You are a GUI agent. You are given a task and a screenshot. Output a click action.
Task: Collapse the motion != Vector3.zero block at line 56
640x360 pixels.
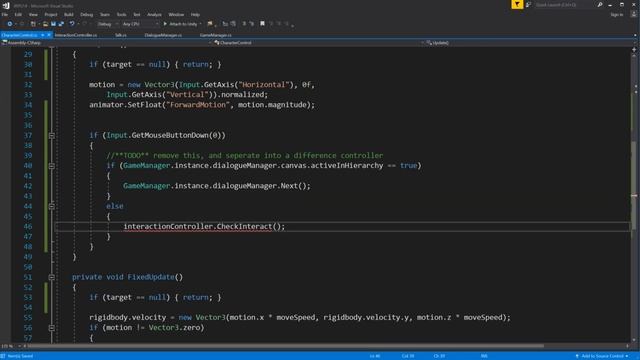tap(52, 328)
